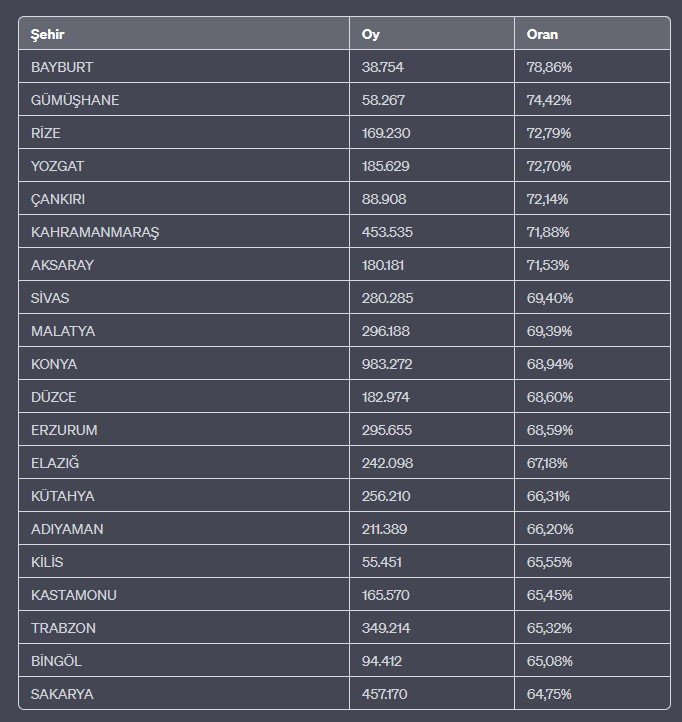Select the BAYBURT city cell
This screenshot has width=682, height=722.
pos(62,67)
